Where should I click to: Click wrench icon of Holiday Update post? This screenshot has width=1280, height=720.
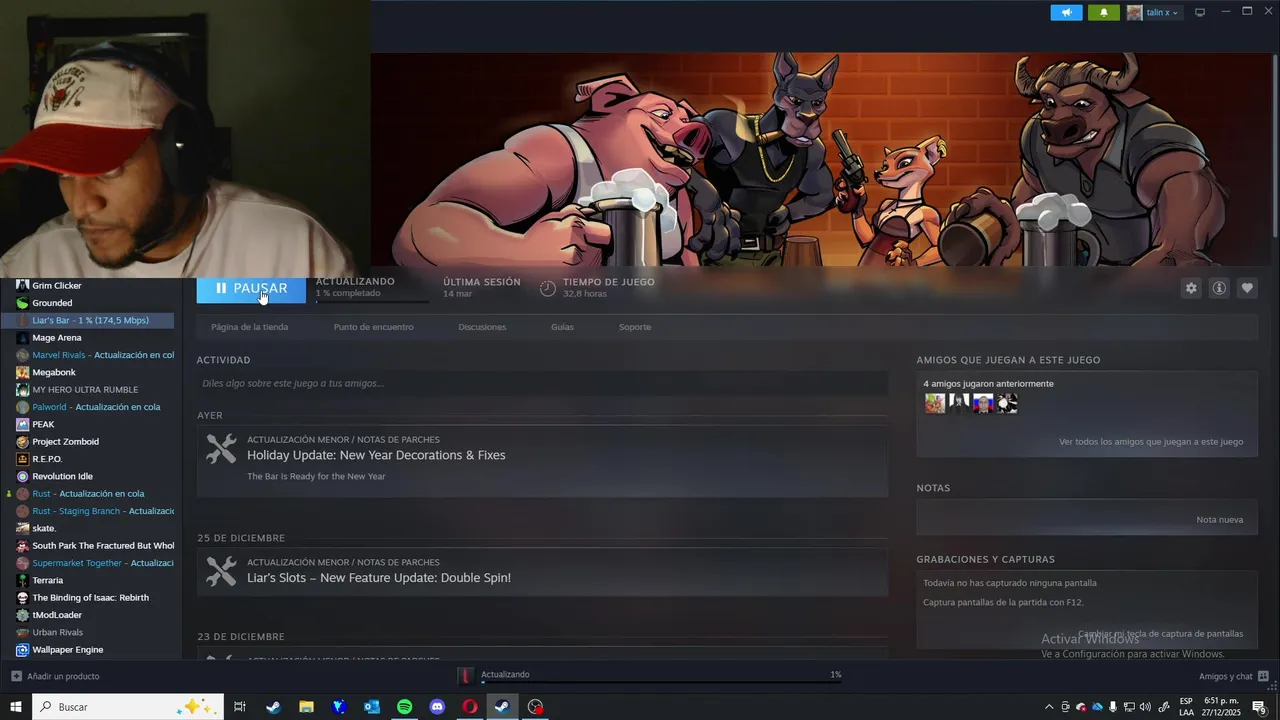tap(221, 448)
